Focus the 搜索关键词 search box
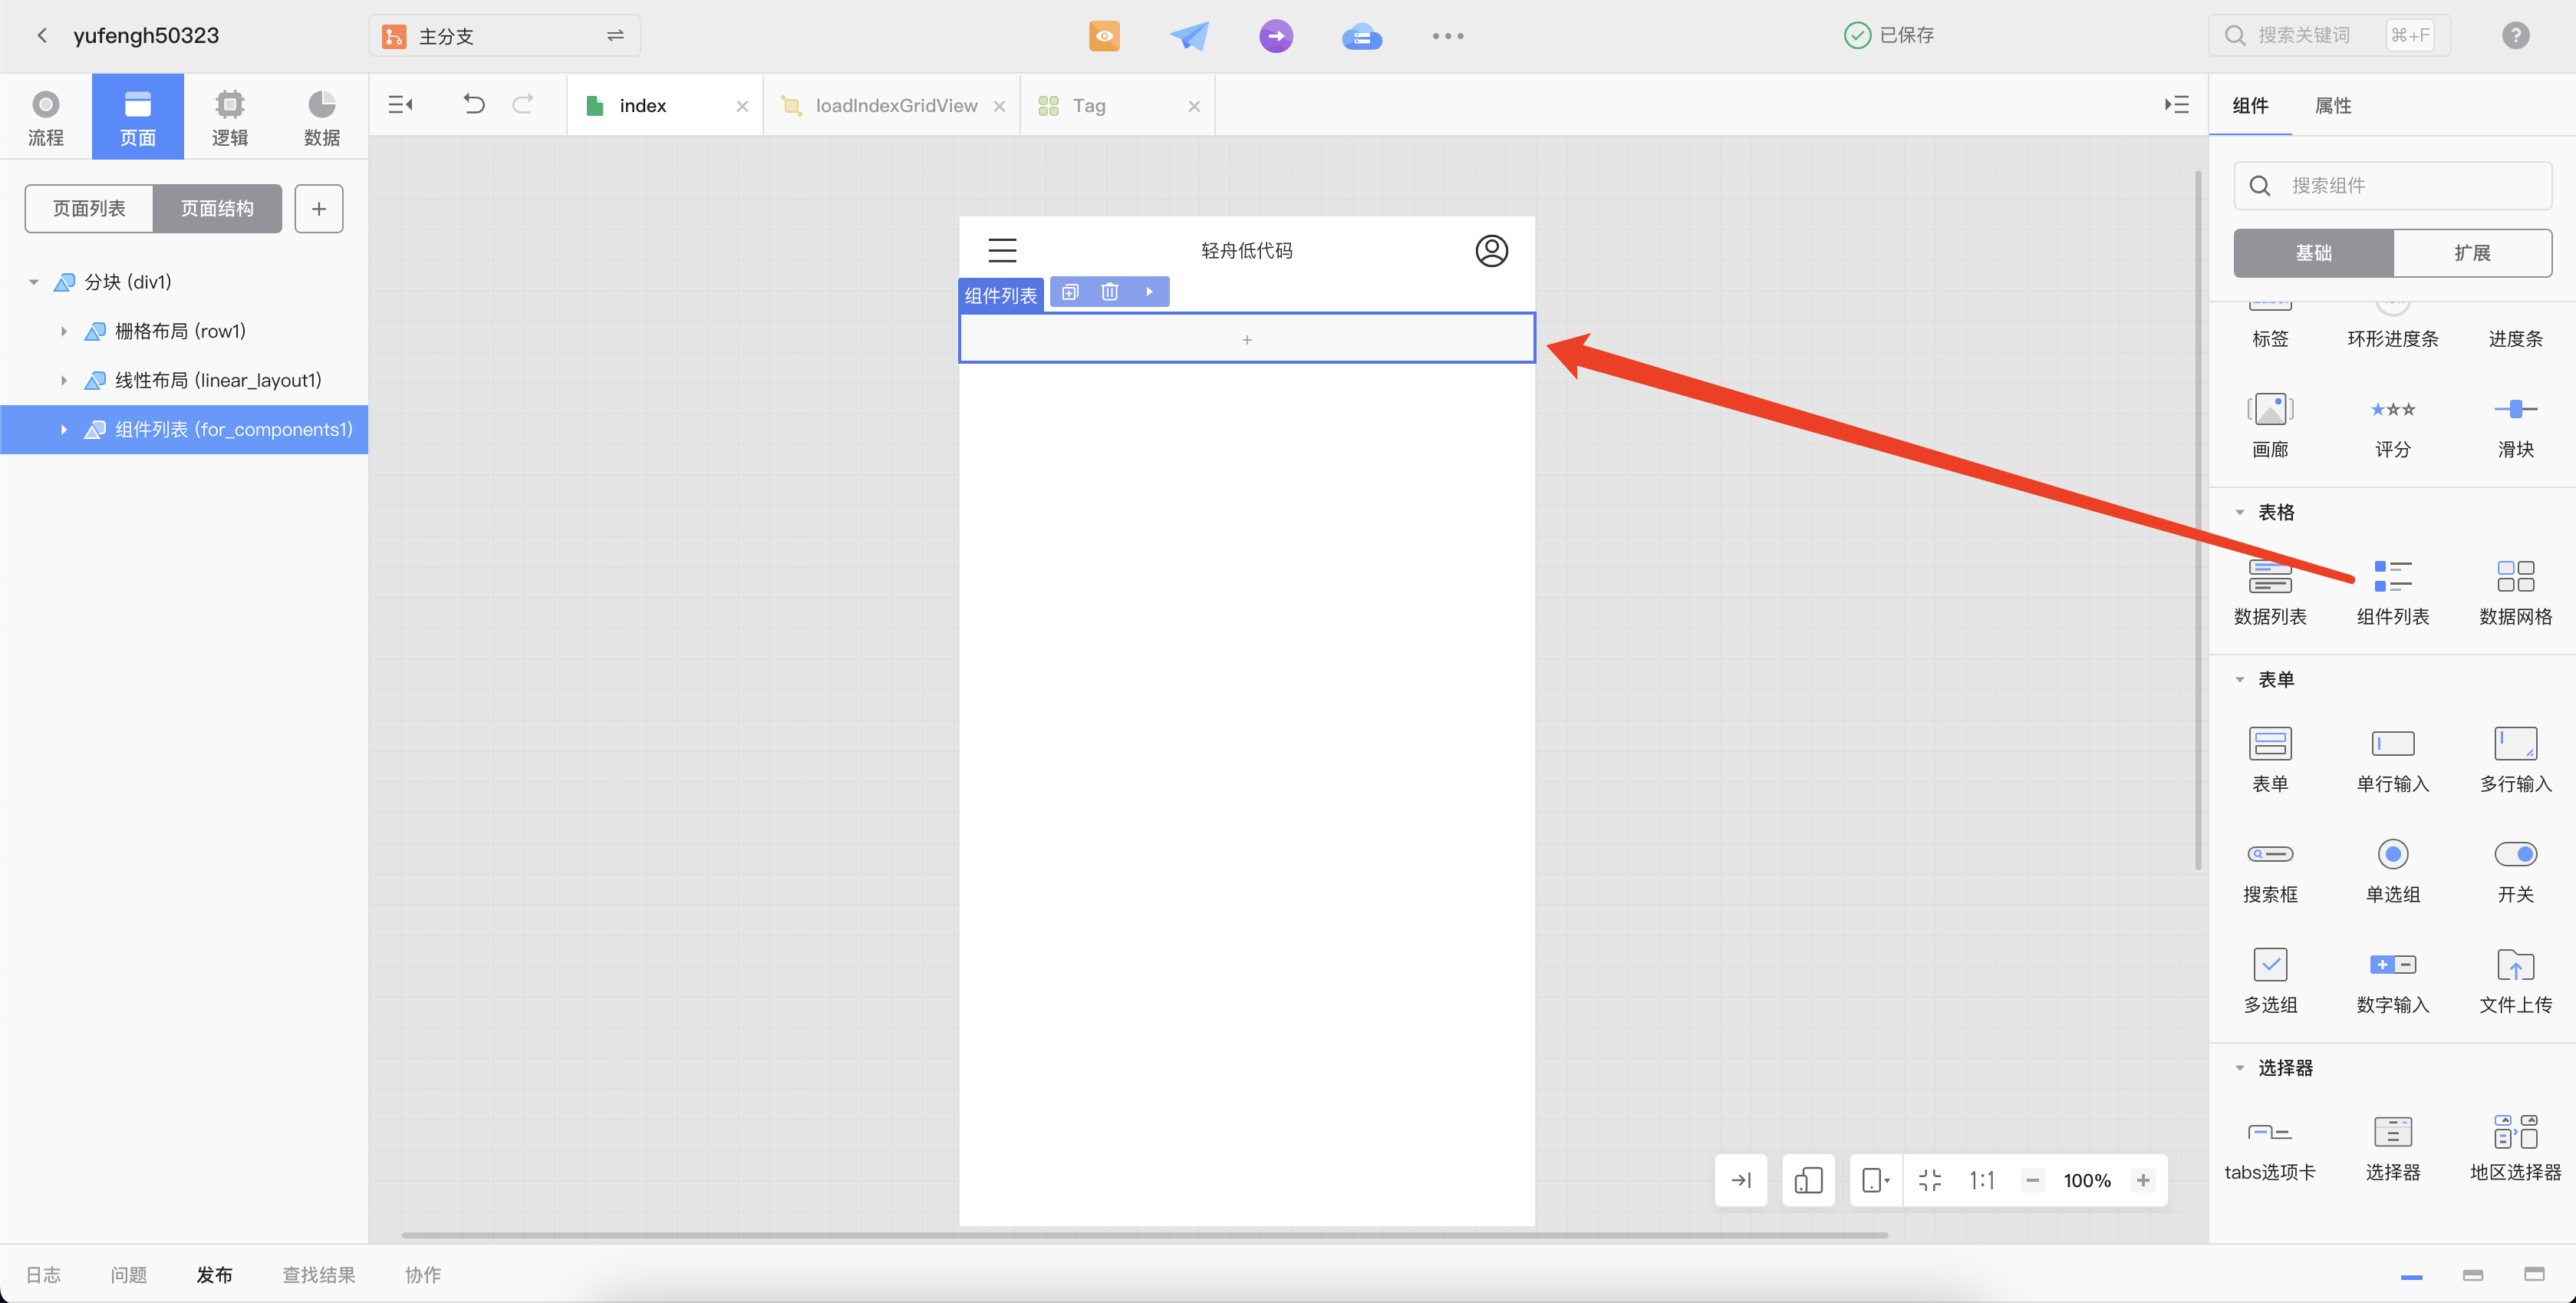 tap(2329, 36)
